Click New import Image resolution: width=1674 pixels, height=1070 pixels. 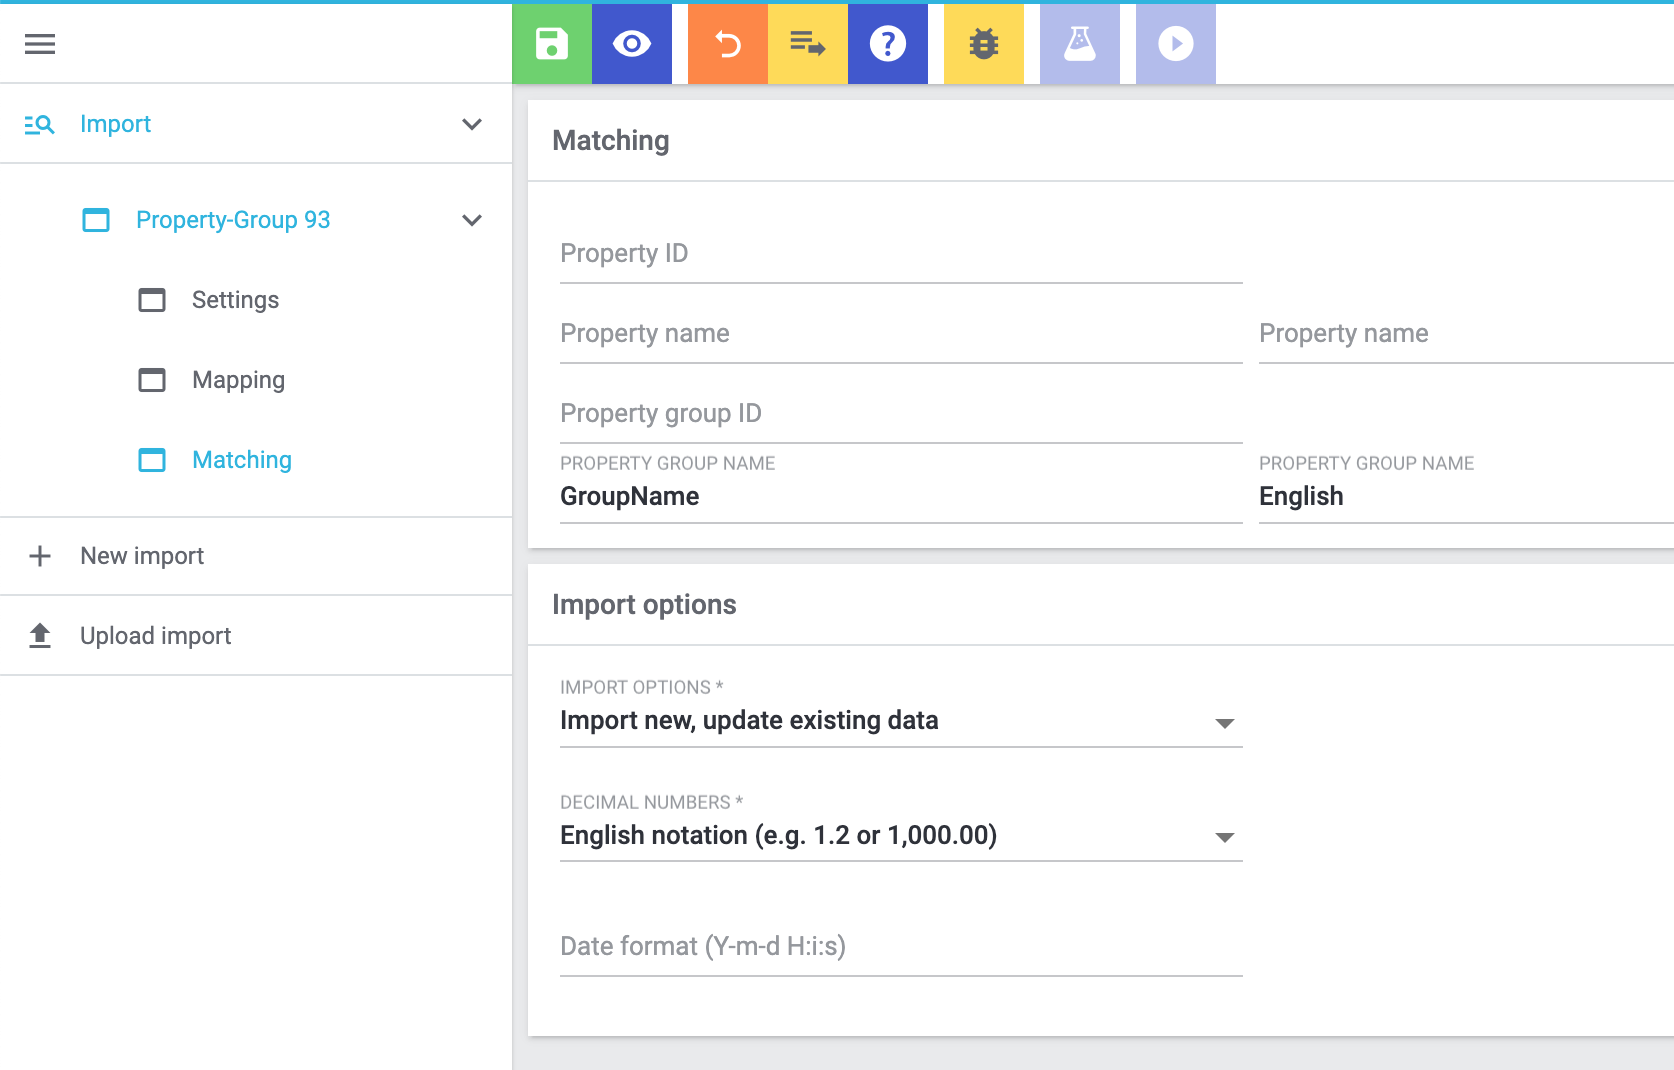tap(142, 556)
